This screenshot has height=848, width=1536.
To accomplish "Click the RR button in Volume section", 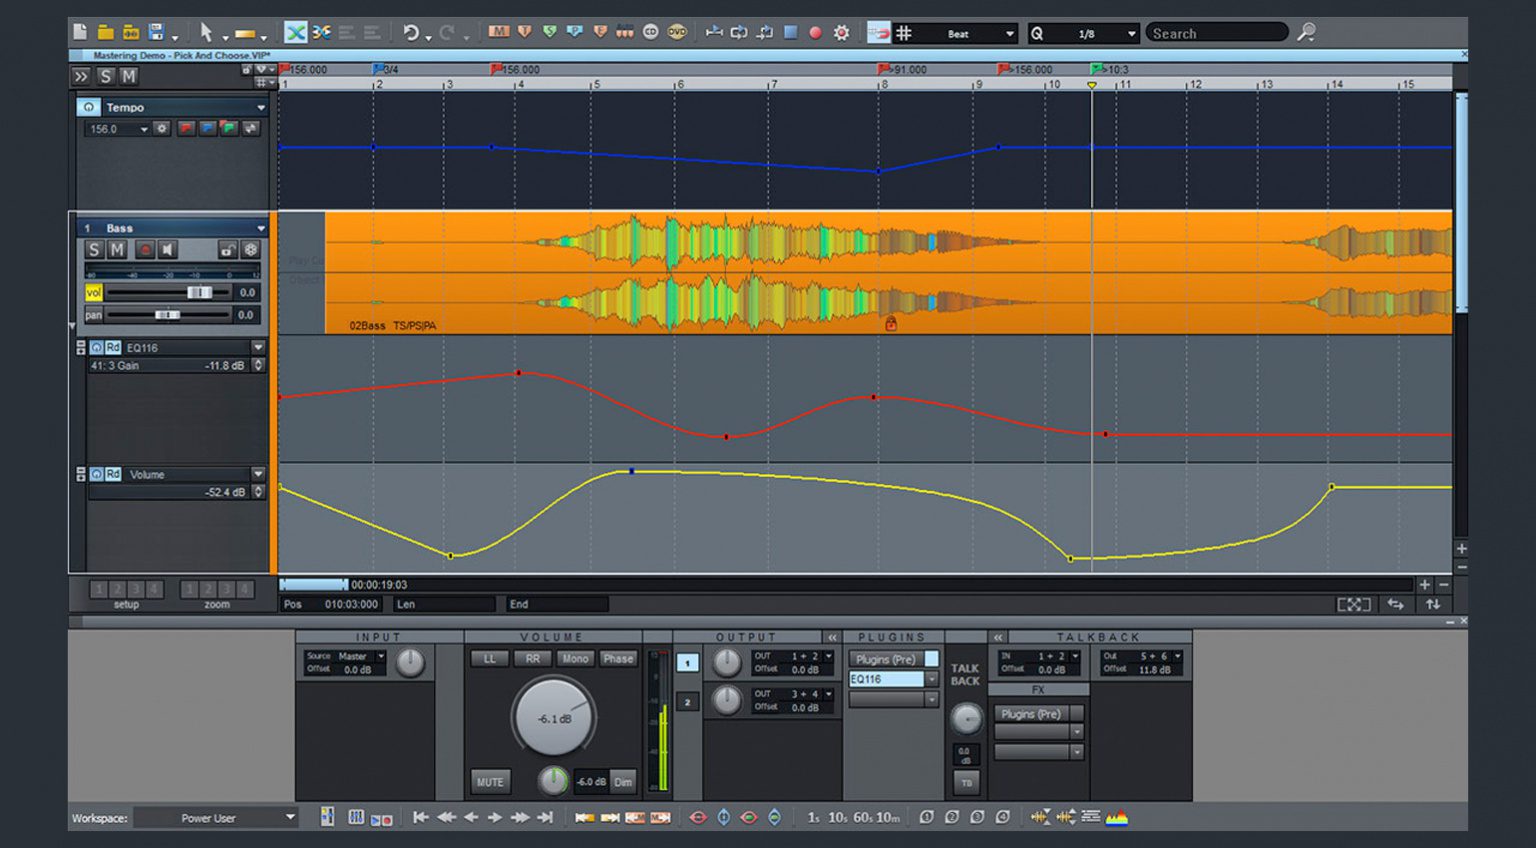I will (533, 658).
